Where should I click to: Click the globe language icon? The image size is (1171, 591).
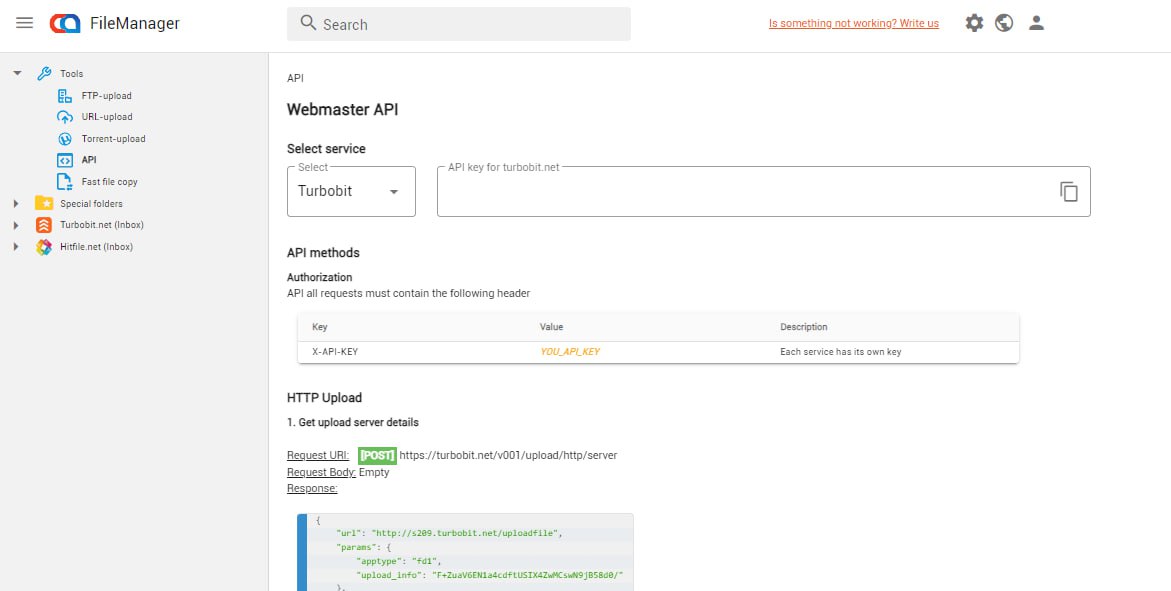[x=1004, y=23]
